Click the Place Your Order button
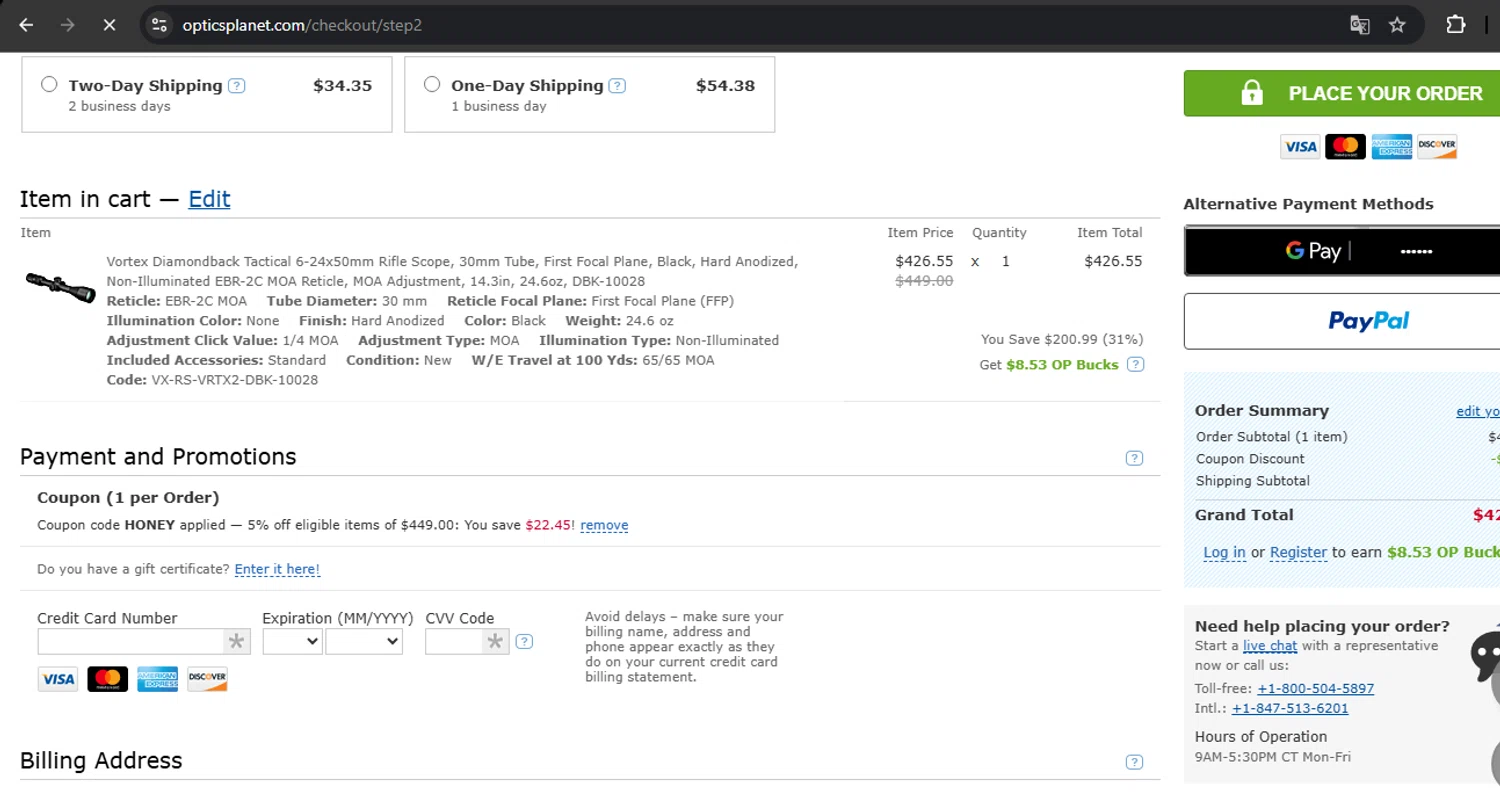 click(1341, 93)
